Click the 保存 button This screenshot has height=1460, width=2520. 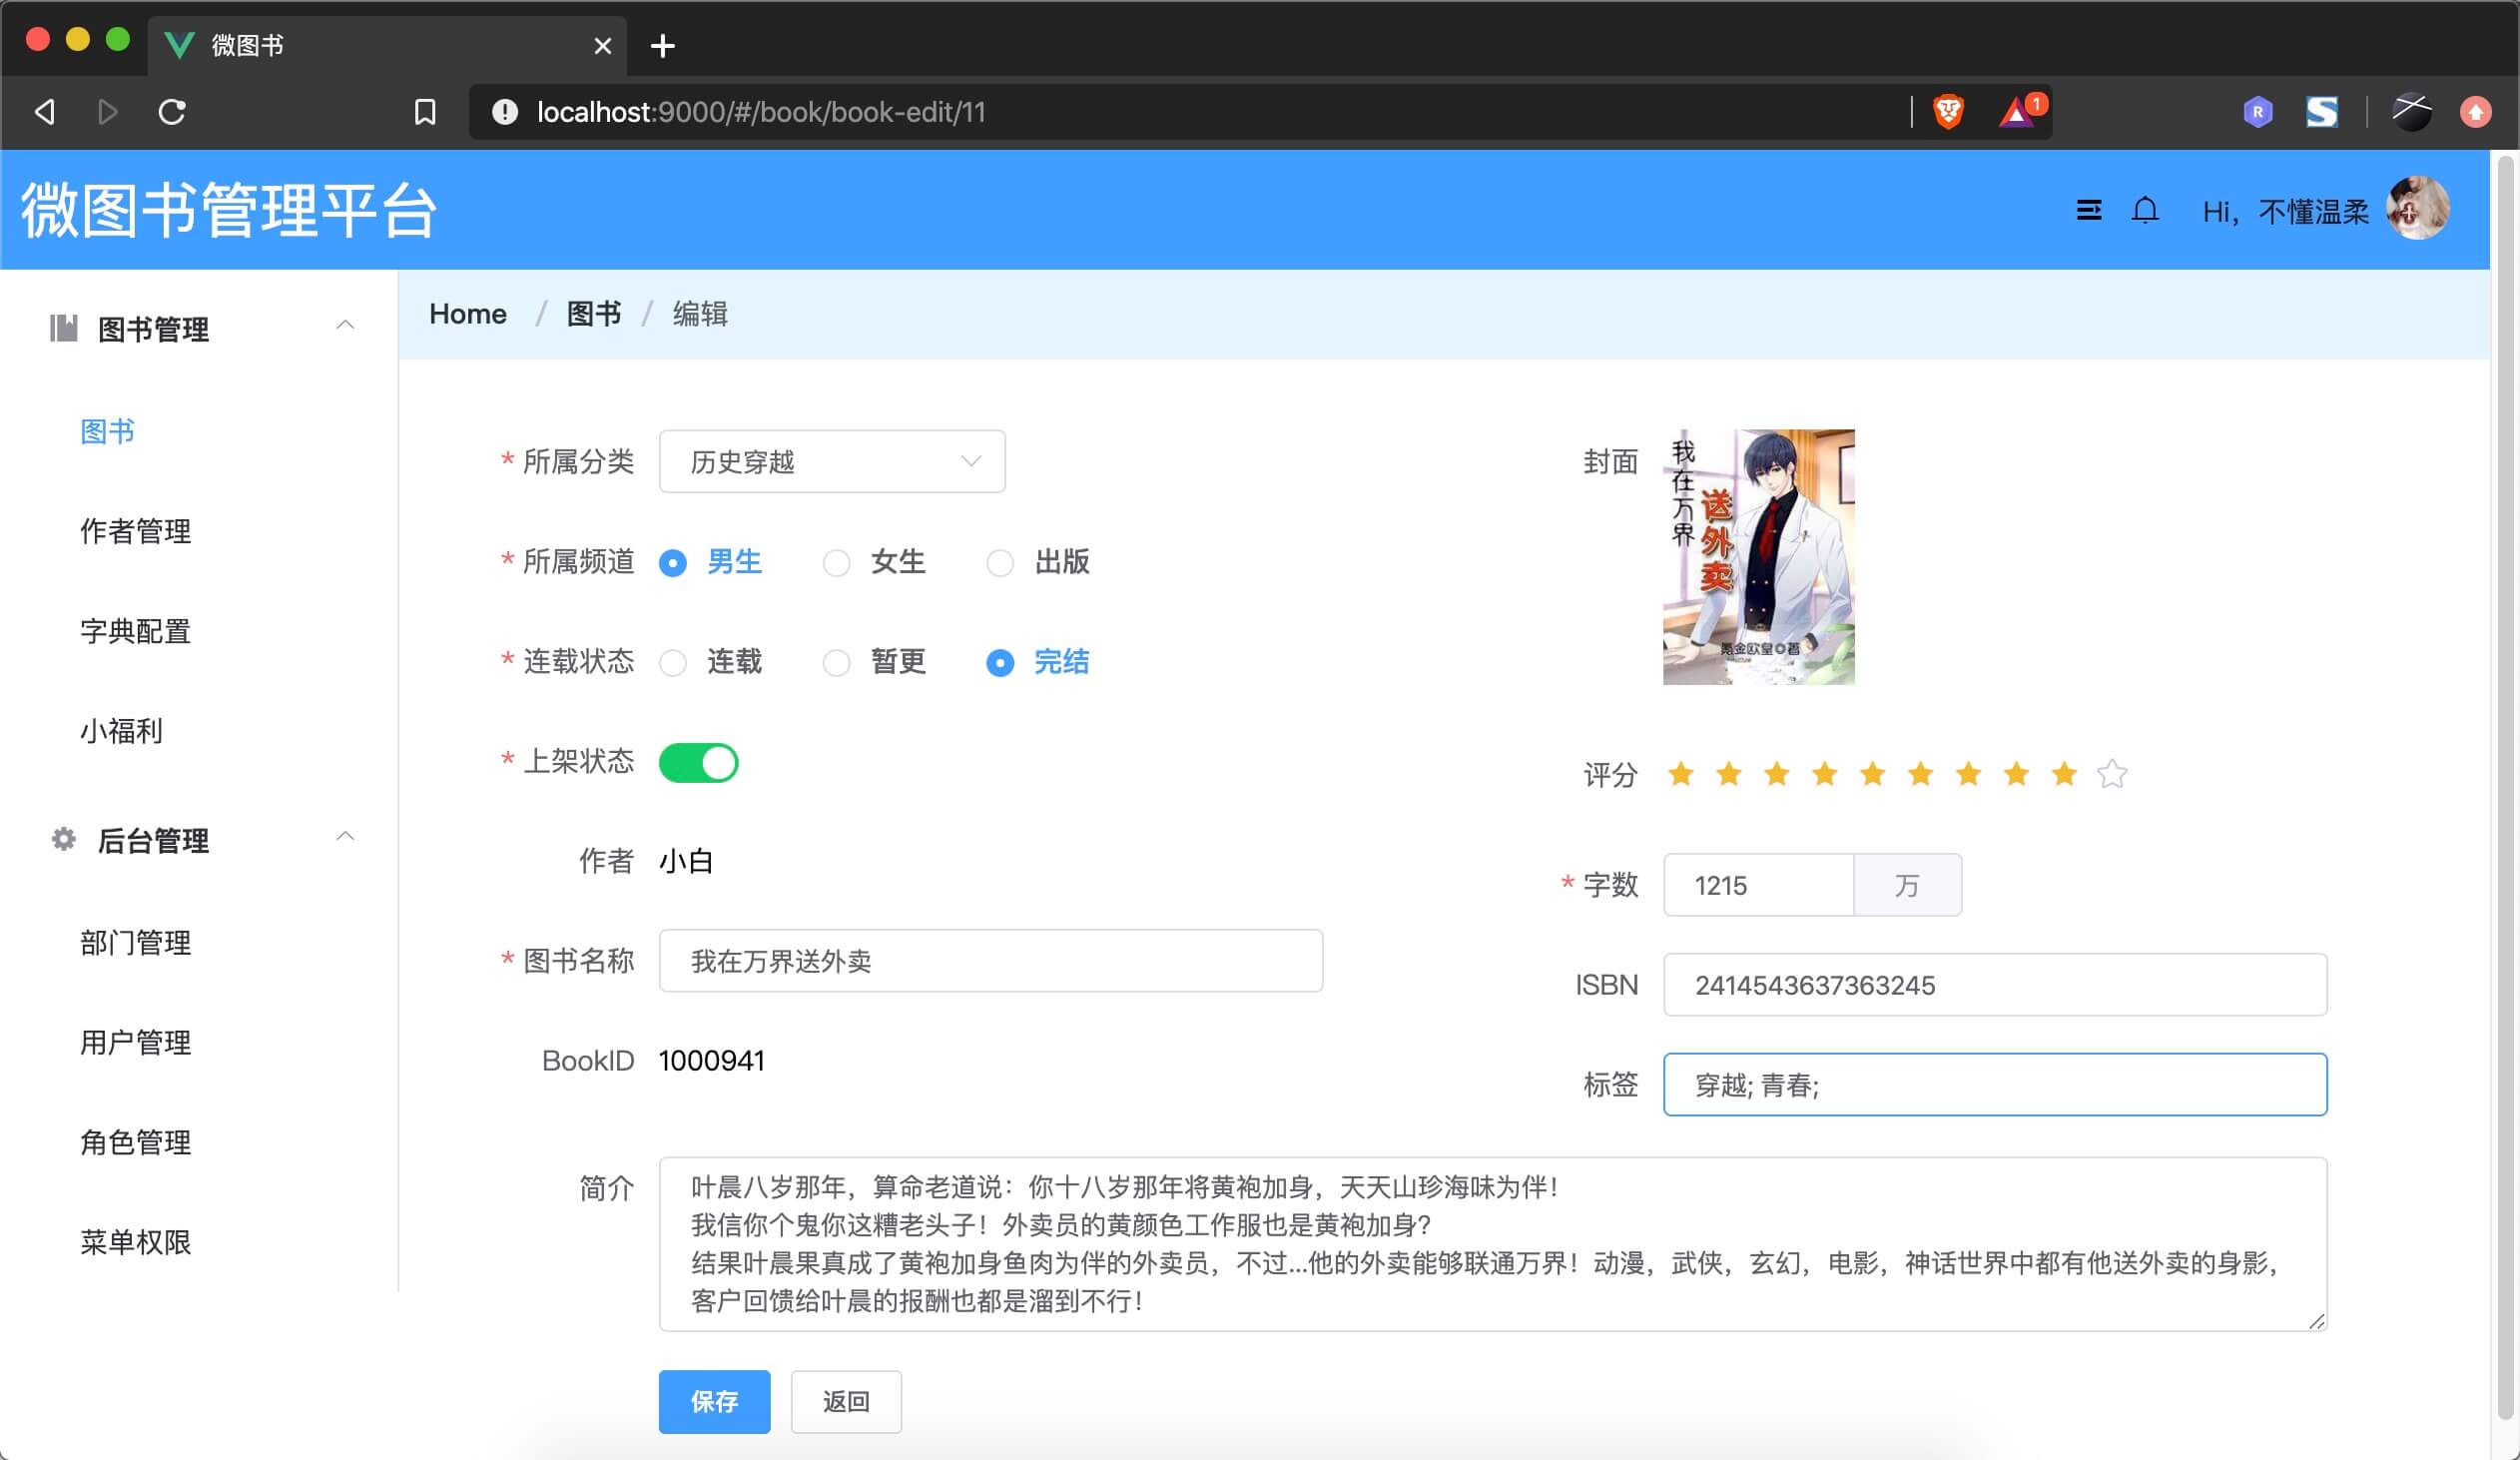point(714,1401)
